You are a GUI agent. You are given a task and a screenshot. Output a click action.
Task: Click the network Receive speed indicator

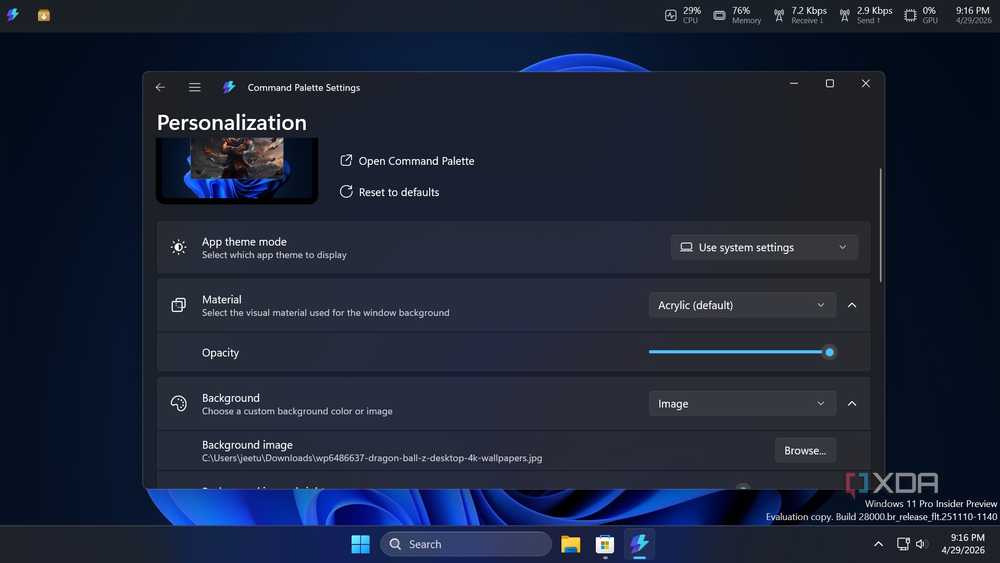800,15
